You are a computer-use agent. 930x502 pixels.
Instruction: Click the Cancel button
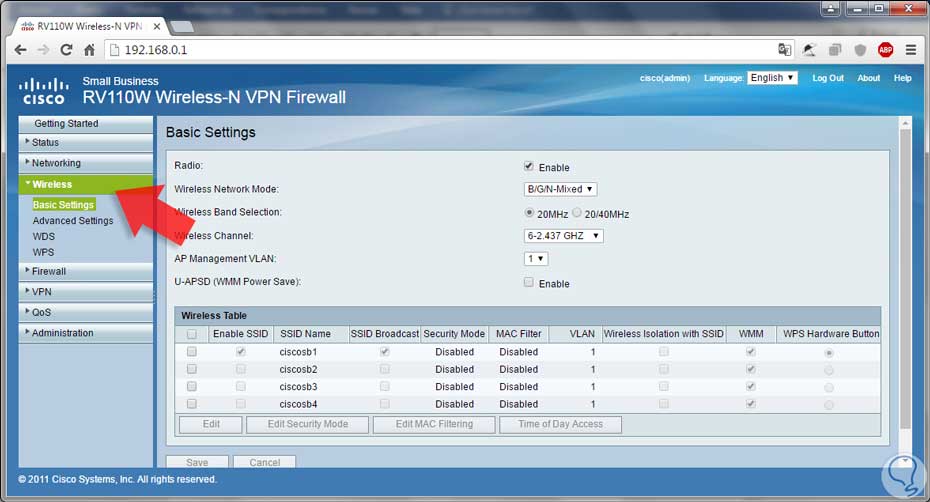[x=265, y=462]
